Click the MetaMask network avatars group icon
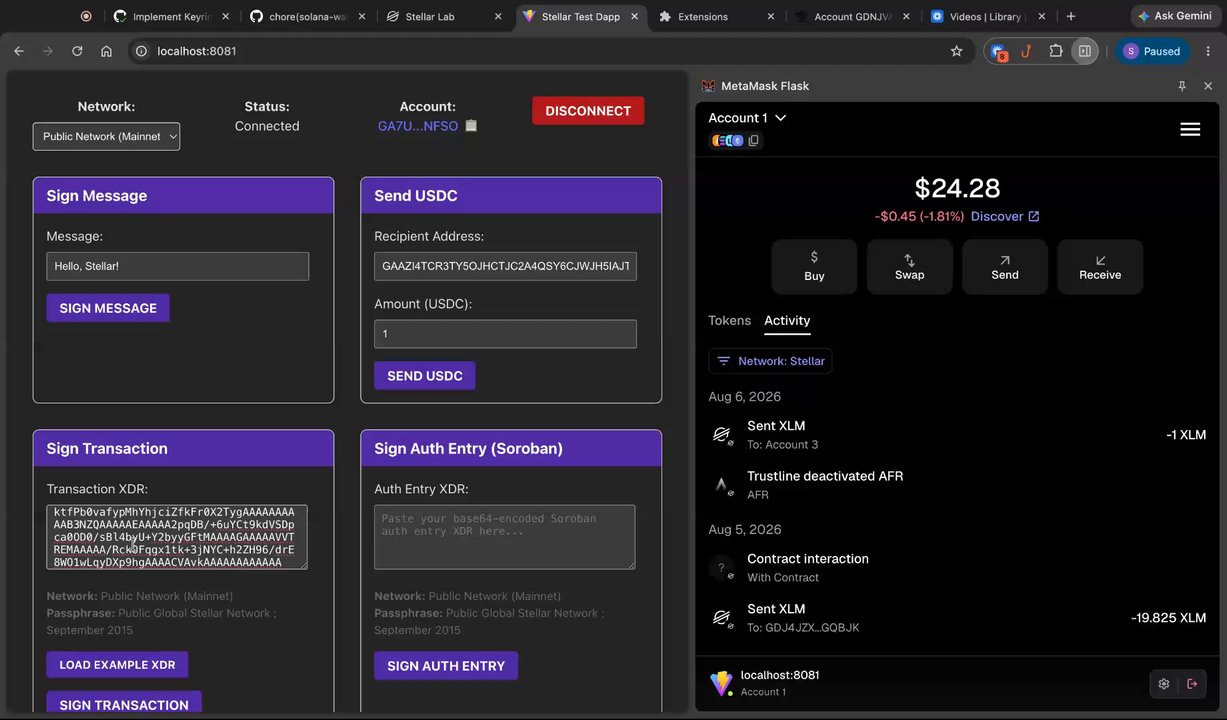The image size is (1227, 720). (x=727, y=141)
